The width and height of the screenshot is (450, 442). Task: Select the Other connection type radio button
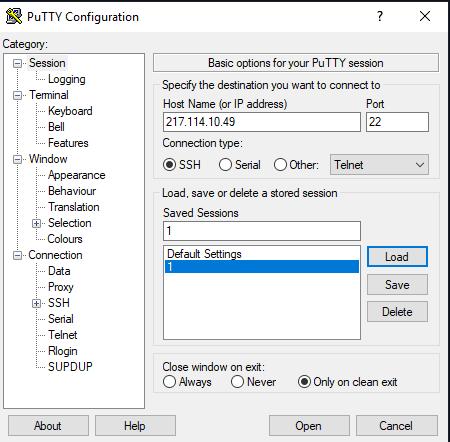280,165
